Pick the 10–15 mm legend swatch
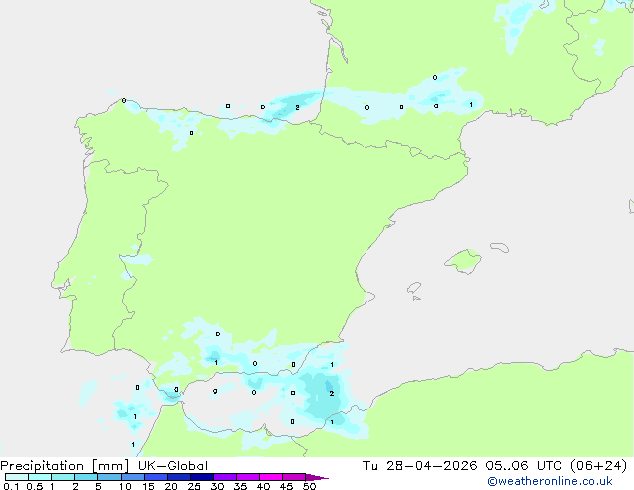Screen dimensions: 634x490 (132, 477)
